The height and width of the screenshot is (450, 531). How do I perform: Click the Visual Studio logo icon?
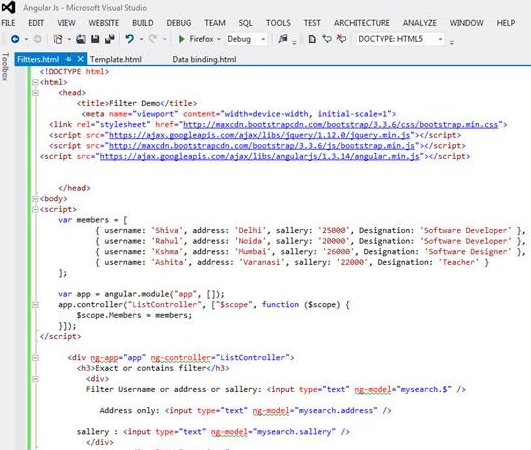[x=9, y=7]
